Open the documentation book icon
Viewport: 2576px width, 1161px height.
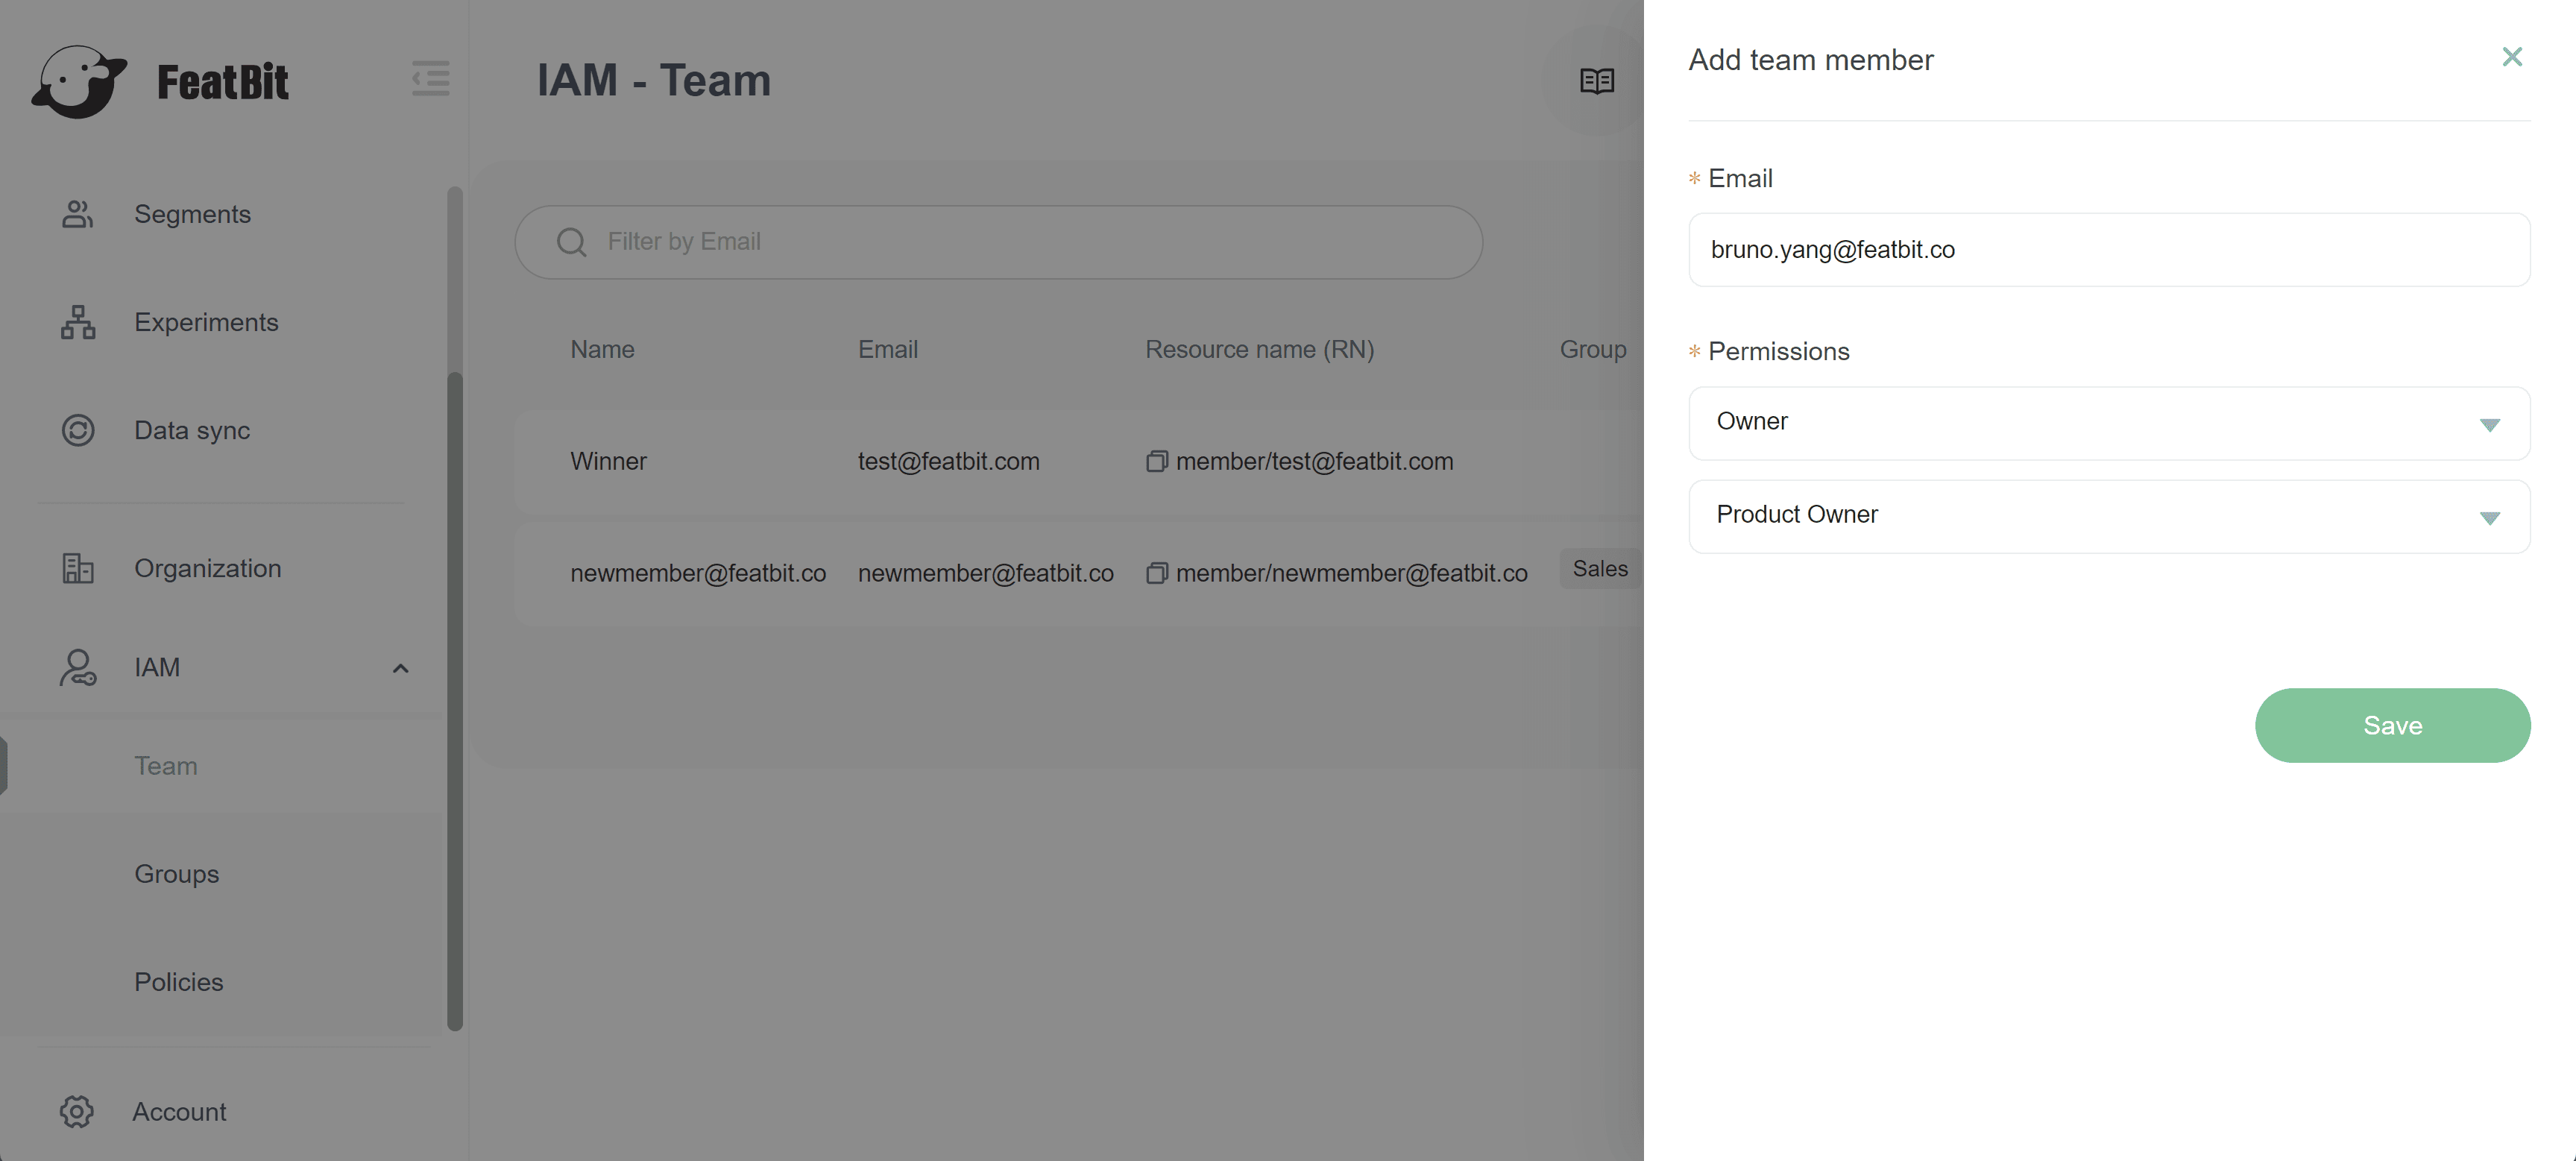pyautogui.click(x=1596, y=81)
